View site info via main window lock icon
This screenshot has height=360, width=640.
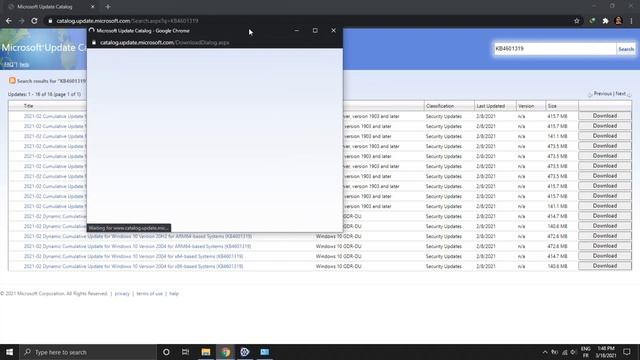pos(50,21)
